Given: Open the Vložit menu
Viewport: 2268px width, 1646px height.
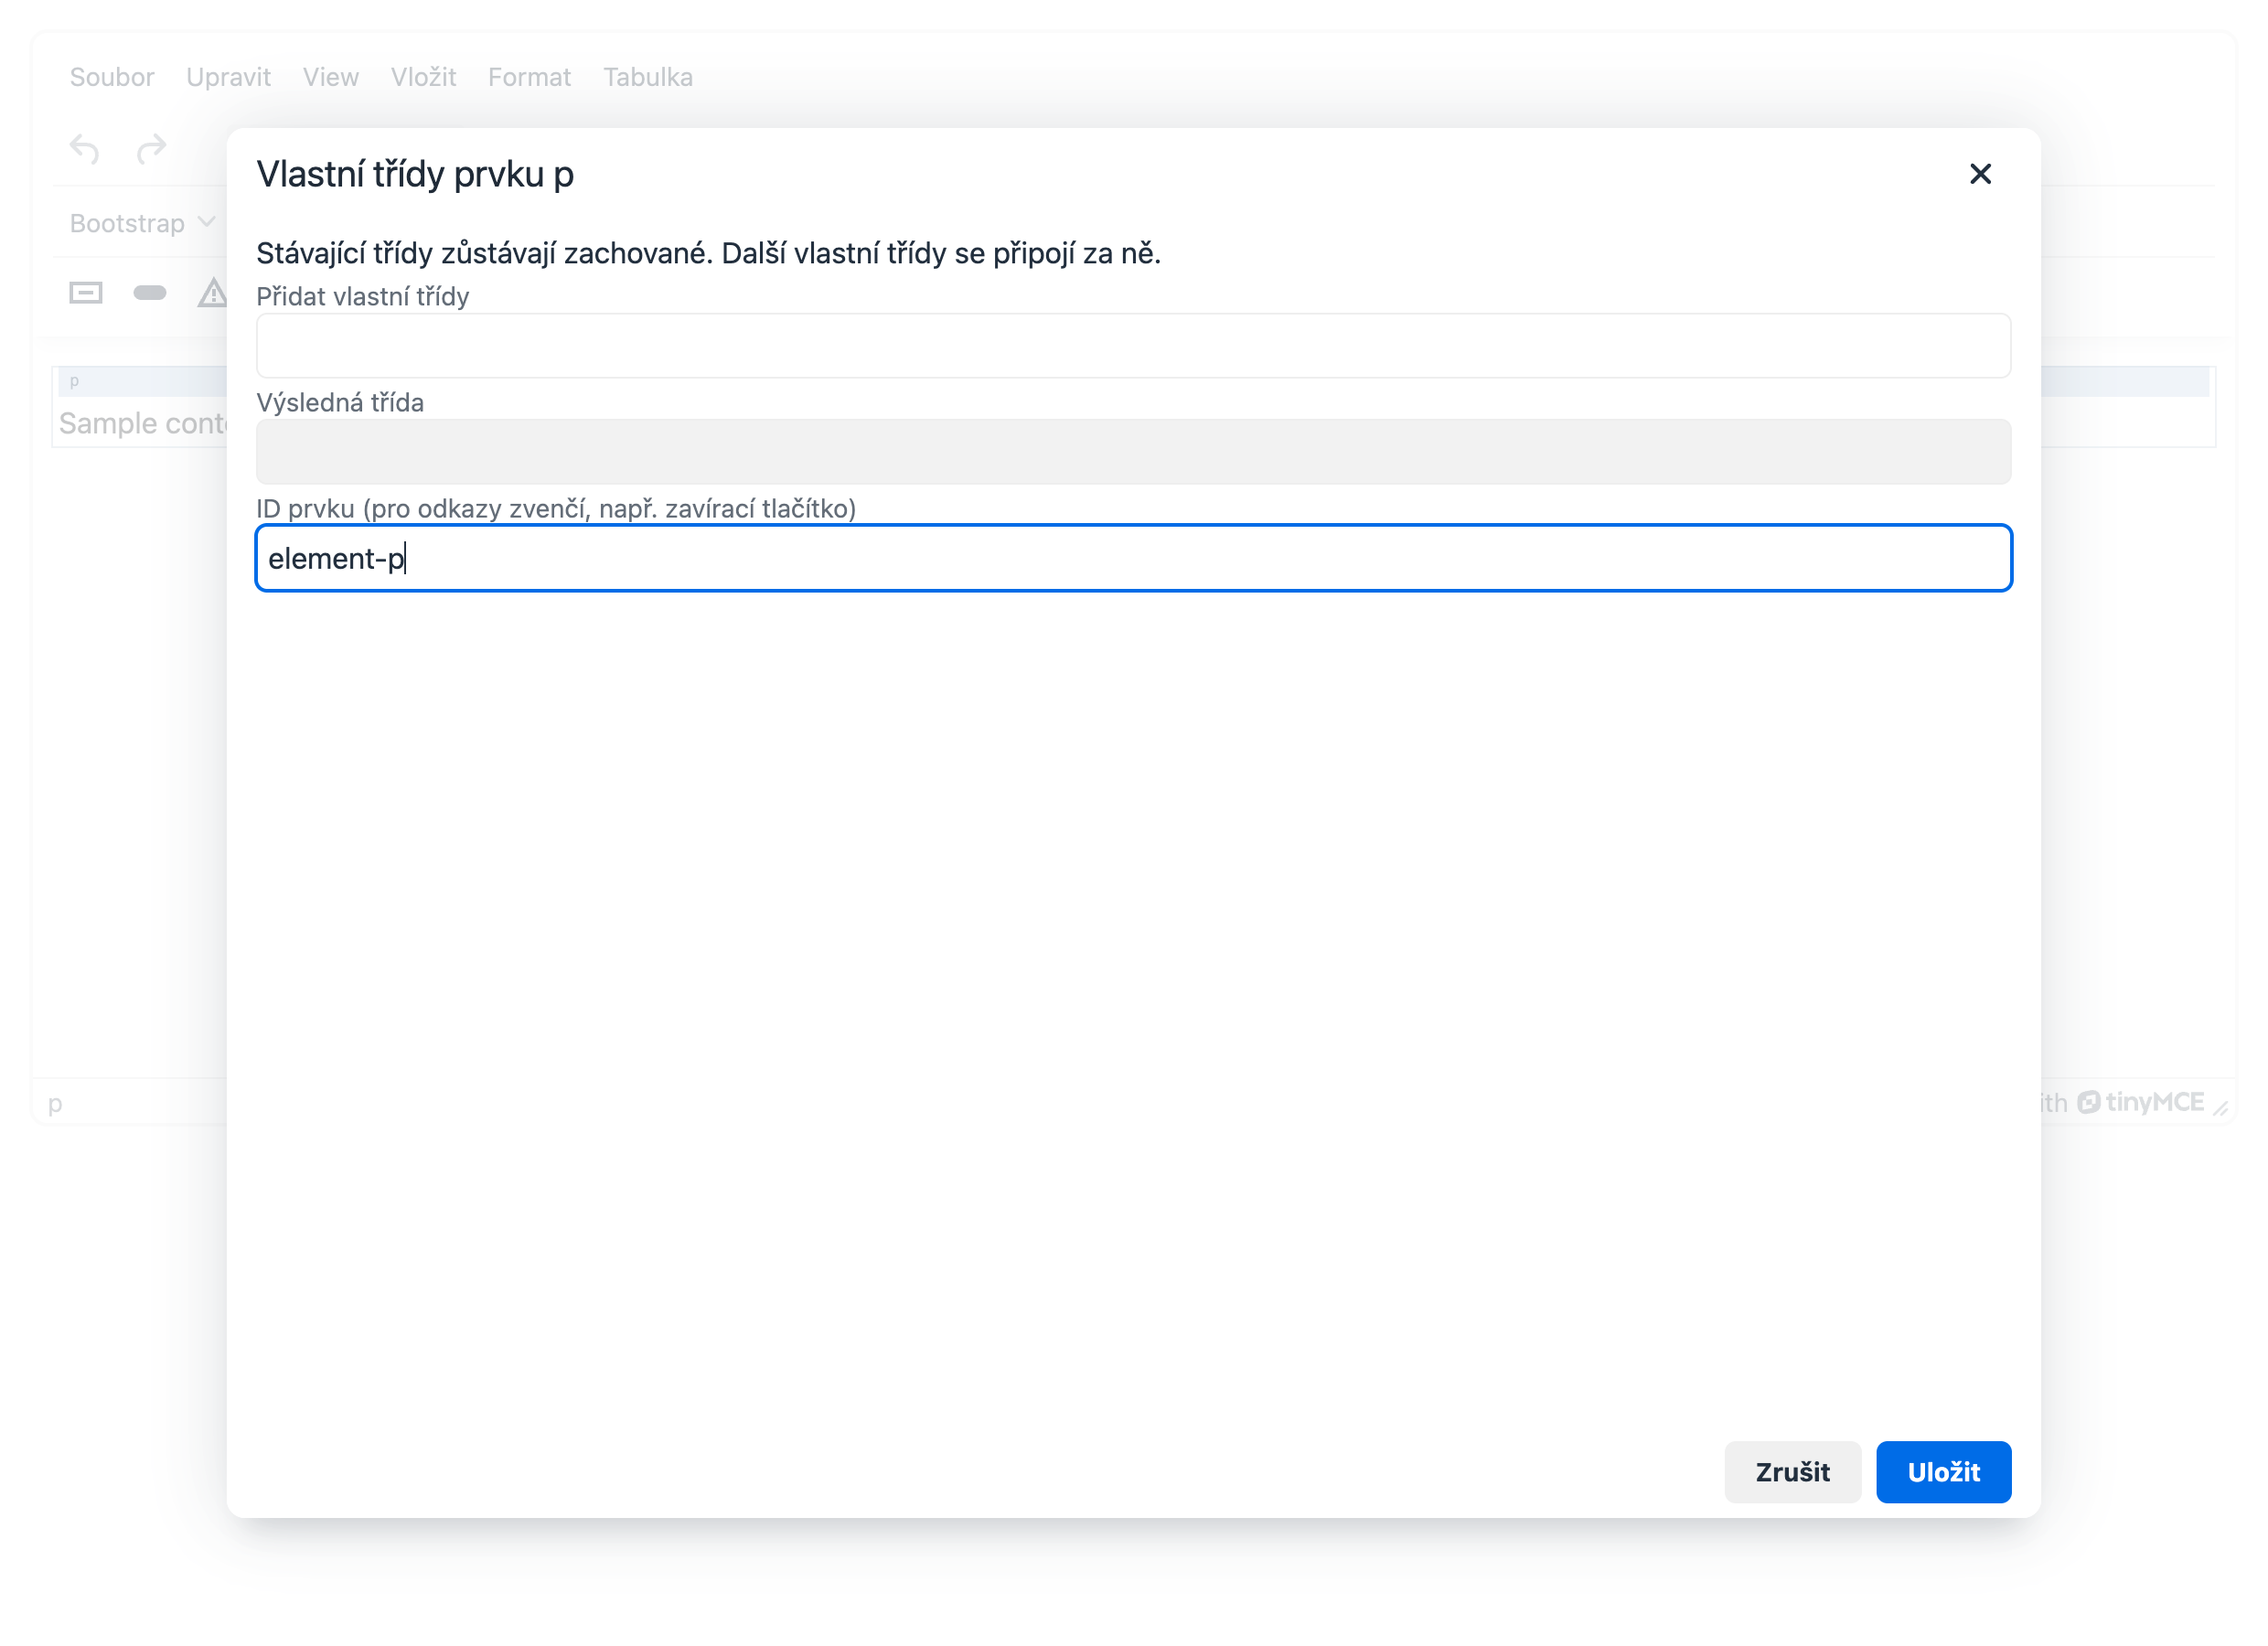Looking at the screenshot, I should pyautogui.click(x=423, y=77).
